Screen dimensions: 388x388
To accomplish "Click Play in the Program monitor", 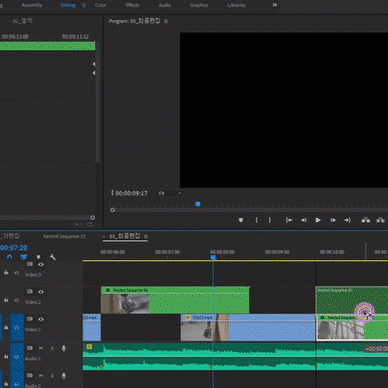I will tap(318, 220).
